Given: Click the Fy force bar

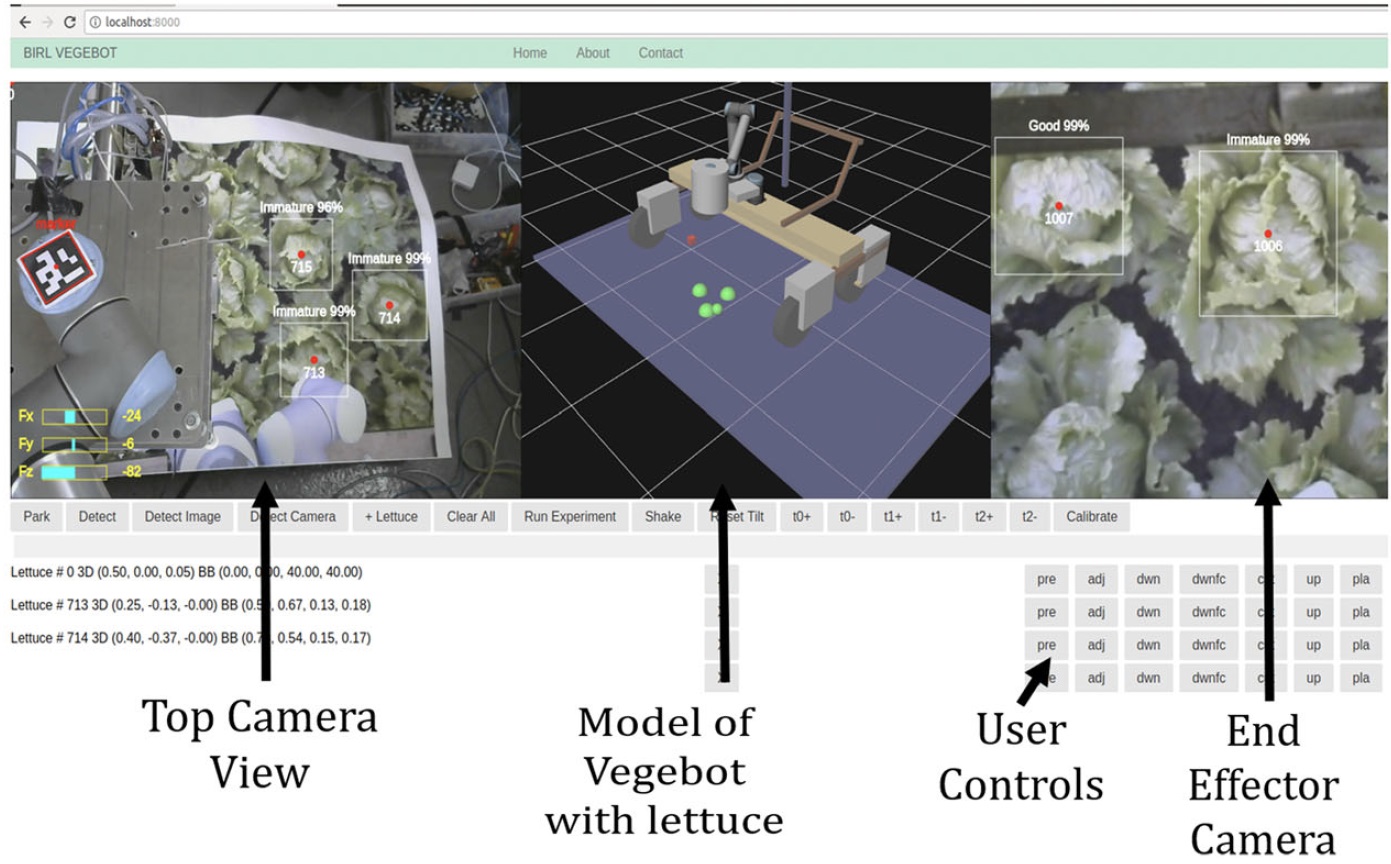Looking at the screenshot, I should click(74, 444).
